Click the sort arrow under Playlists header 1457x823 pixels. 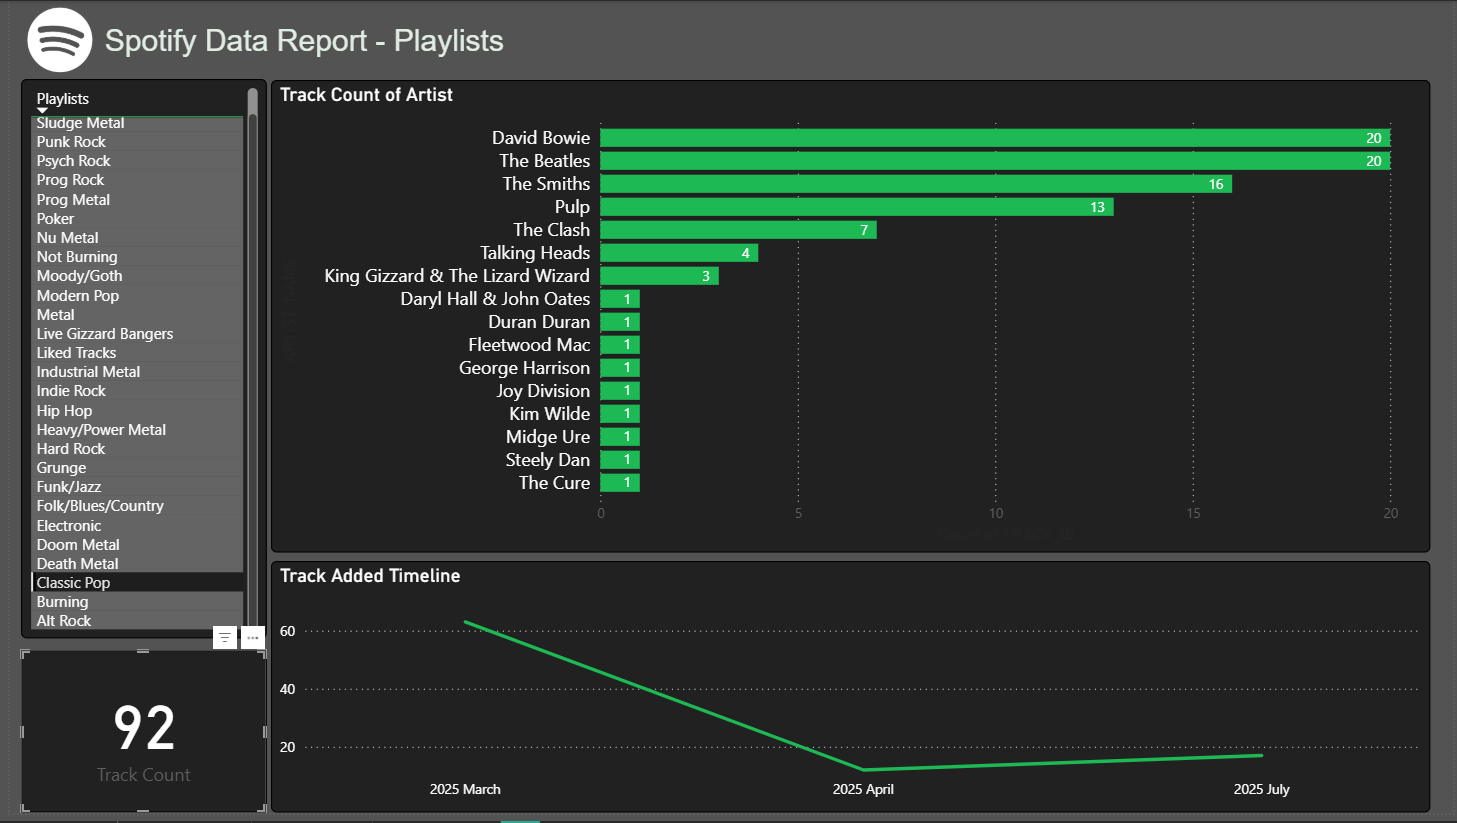click(42, 111)
